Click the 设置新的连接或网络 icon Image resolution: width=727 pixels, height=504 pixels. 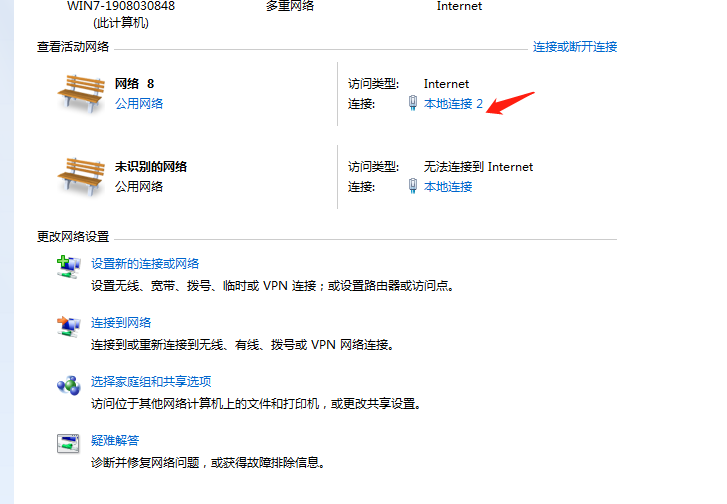[68, 266]
